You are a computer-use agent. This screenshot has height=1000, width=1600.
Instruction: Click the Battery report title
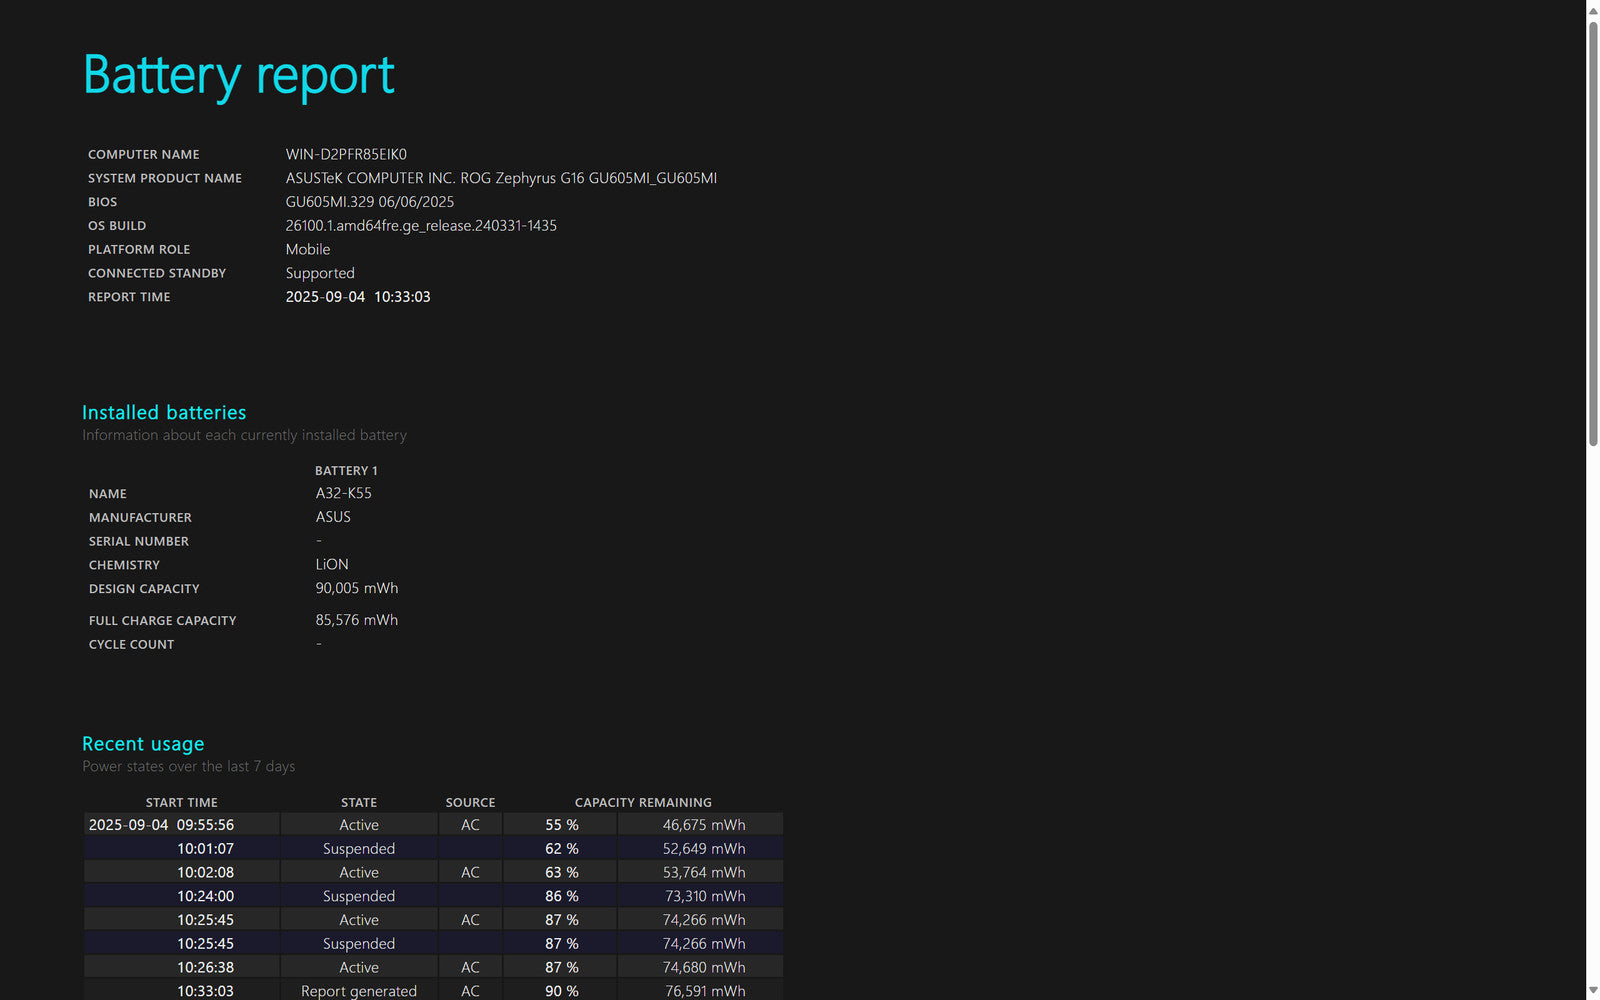(x=238, y=75)
